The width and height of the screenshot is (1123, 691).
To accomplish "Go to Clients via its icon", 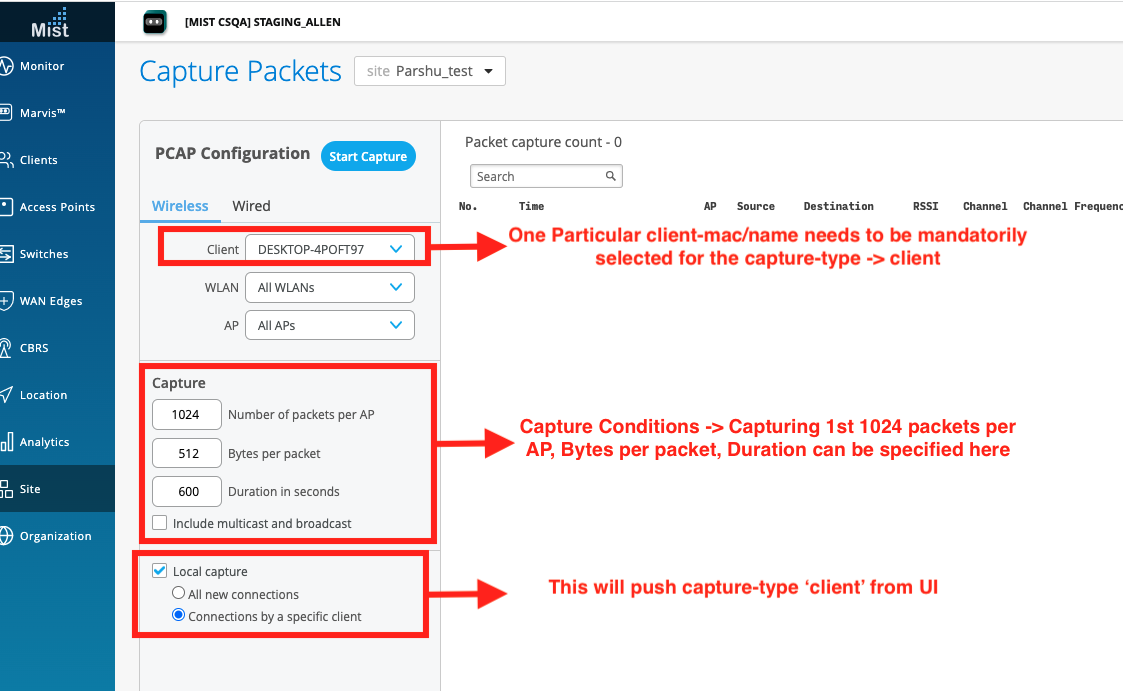I will (6, 160).
